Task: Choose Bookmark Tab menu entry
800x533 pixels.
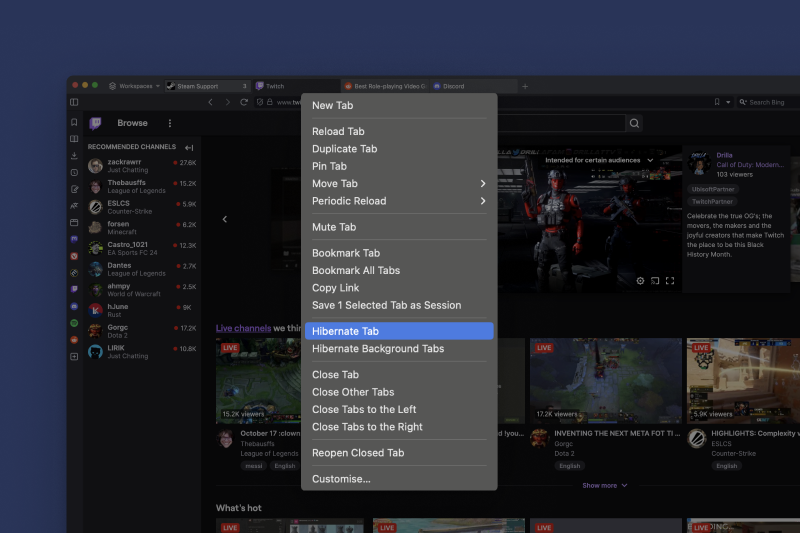Action: (x=399, y=253)
